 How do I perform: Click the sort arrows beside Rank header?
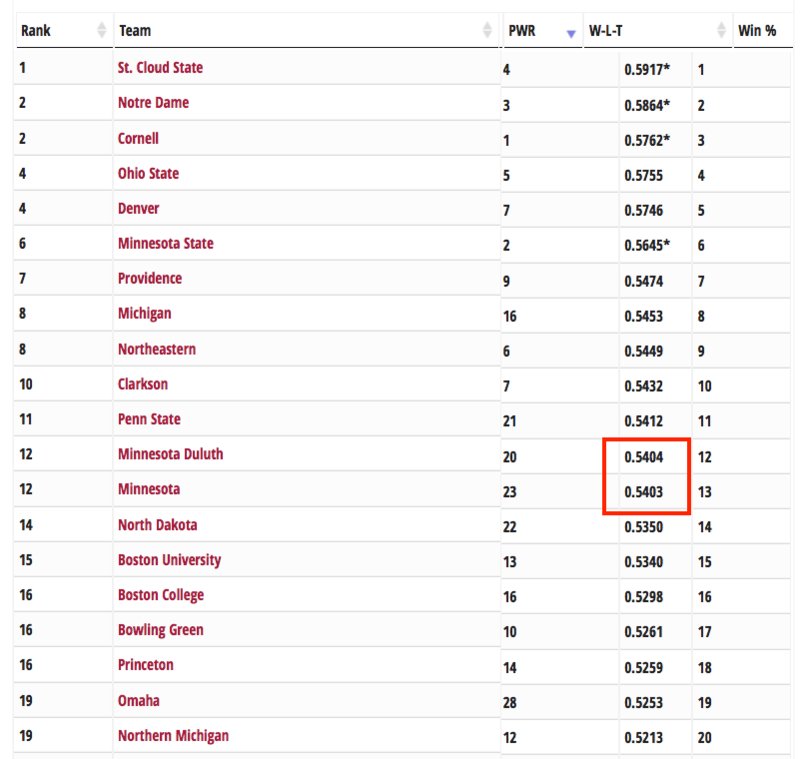coord(101,31)
